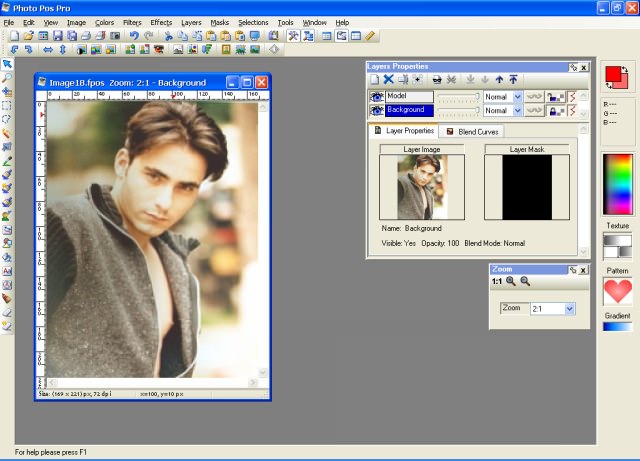
Task: Click the New document icon in main toolbar
Action: (x=14, y=35)
